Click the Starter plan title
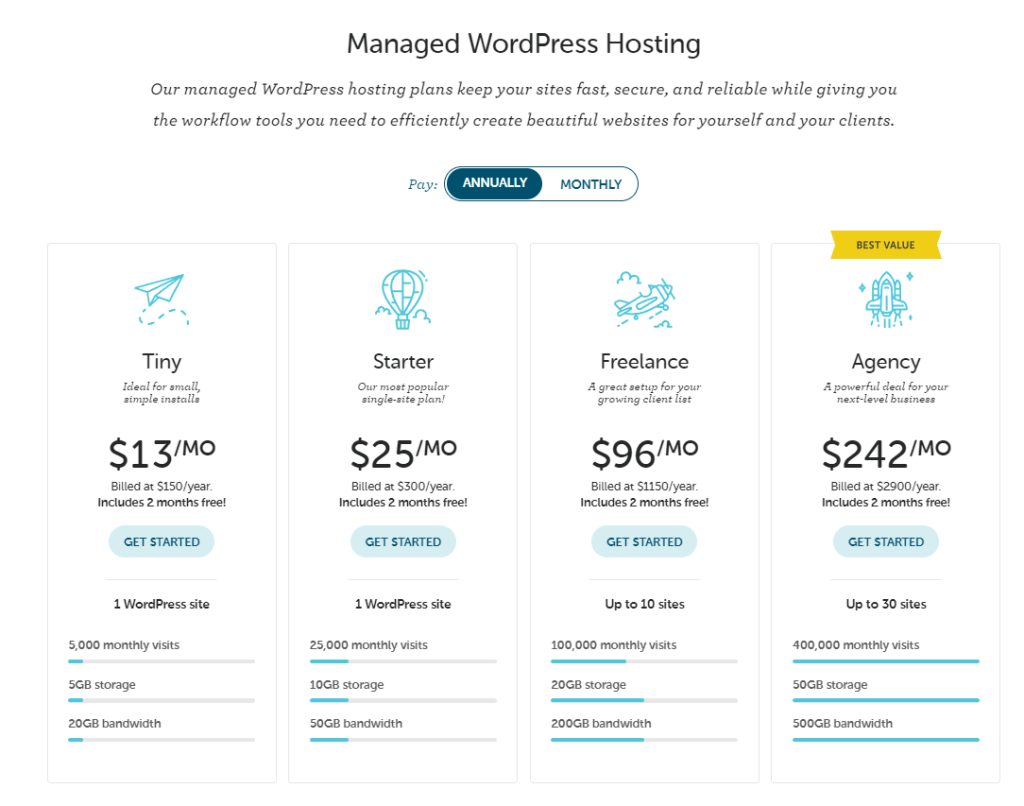The image size is (1024, 806). coord(402,361)
